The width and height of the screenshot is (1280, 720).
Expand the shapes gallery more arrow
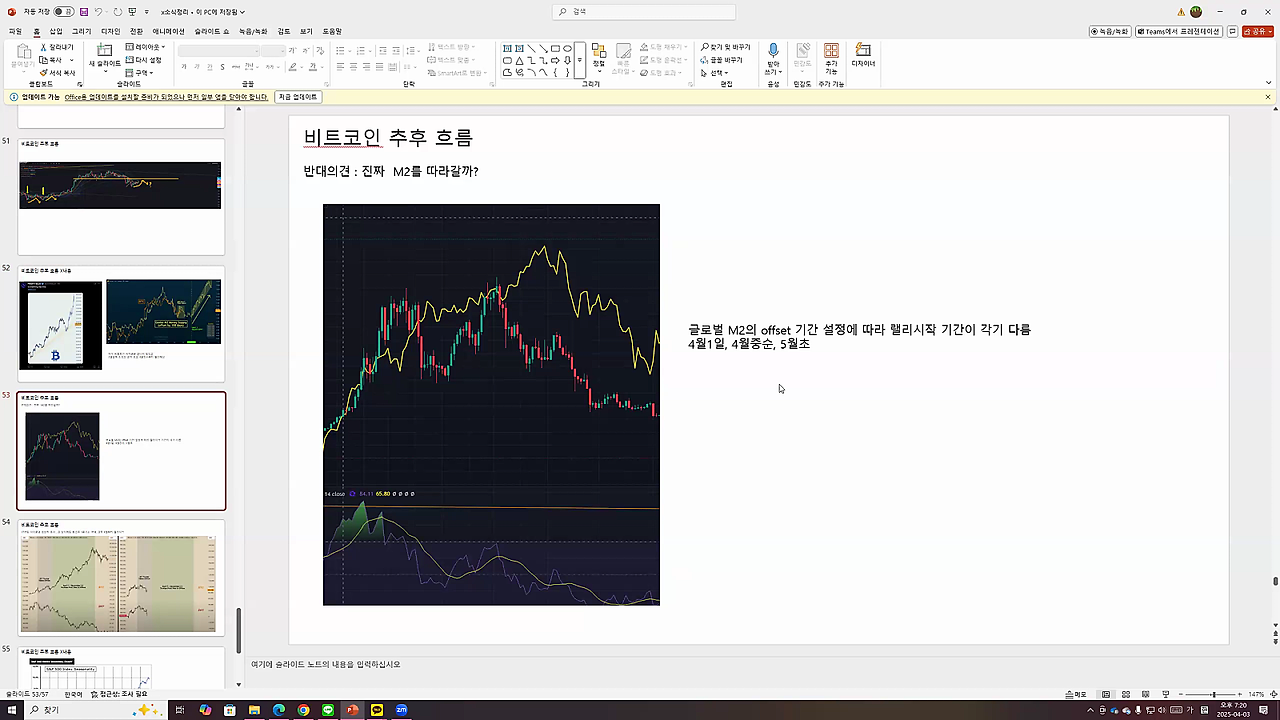(x=580, y=60)
